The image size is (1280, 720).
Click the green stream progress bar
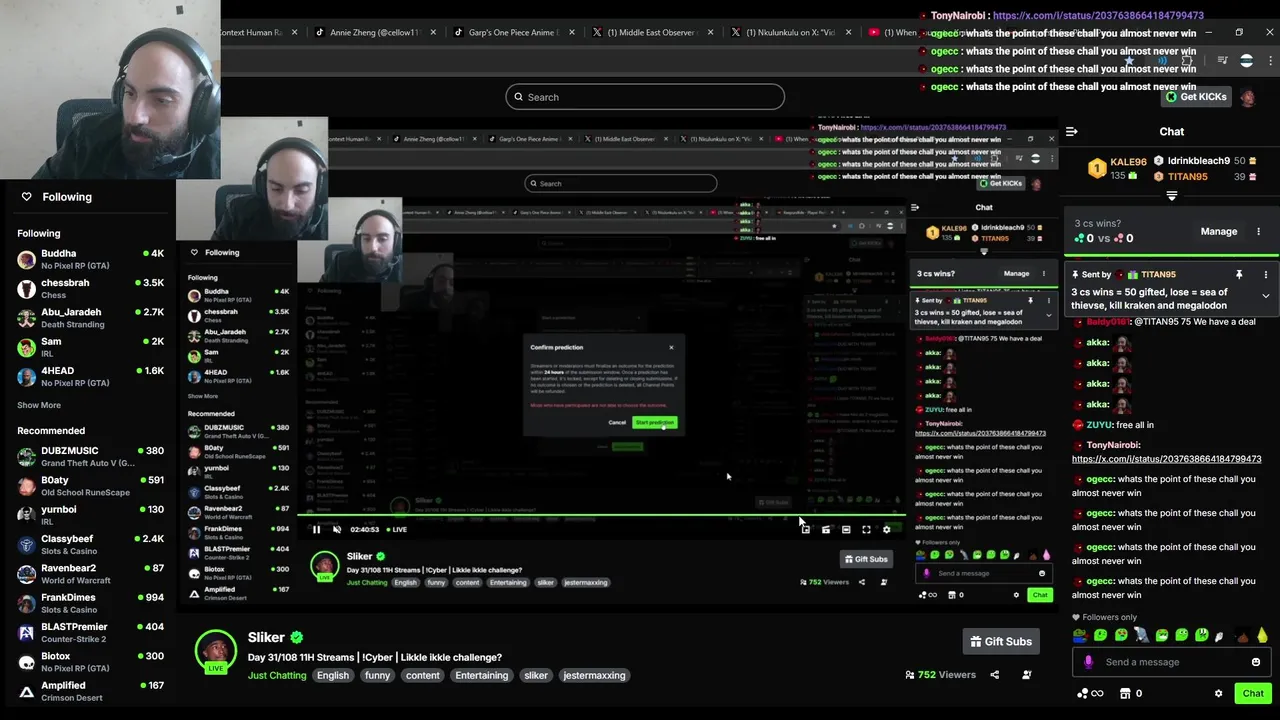point(603,516)
